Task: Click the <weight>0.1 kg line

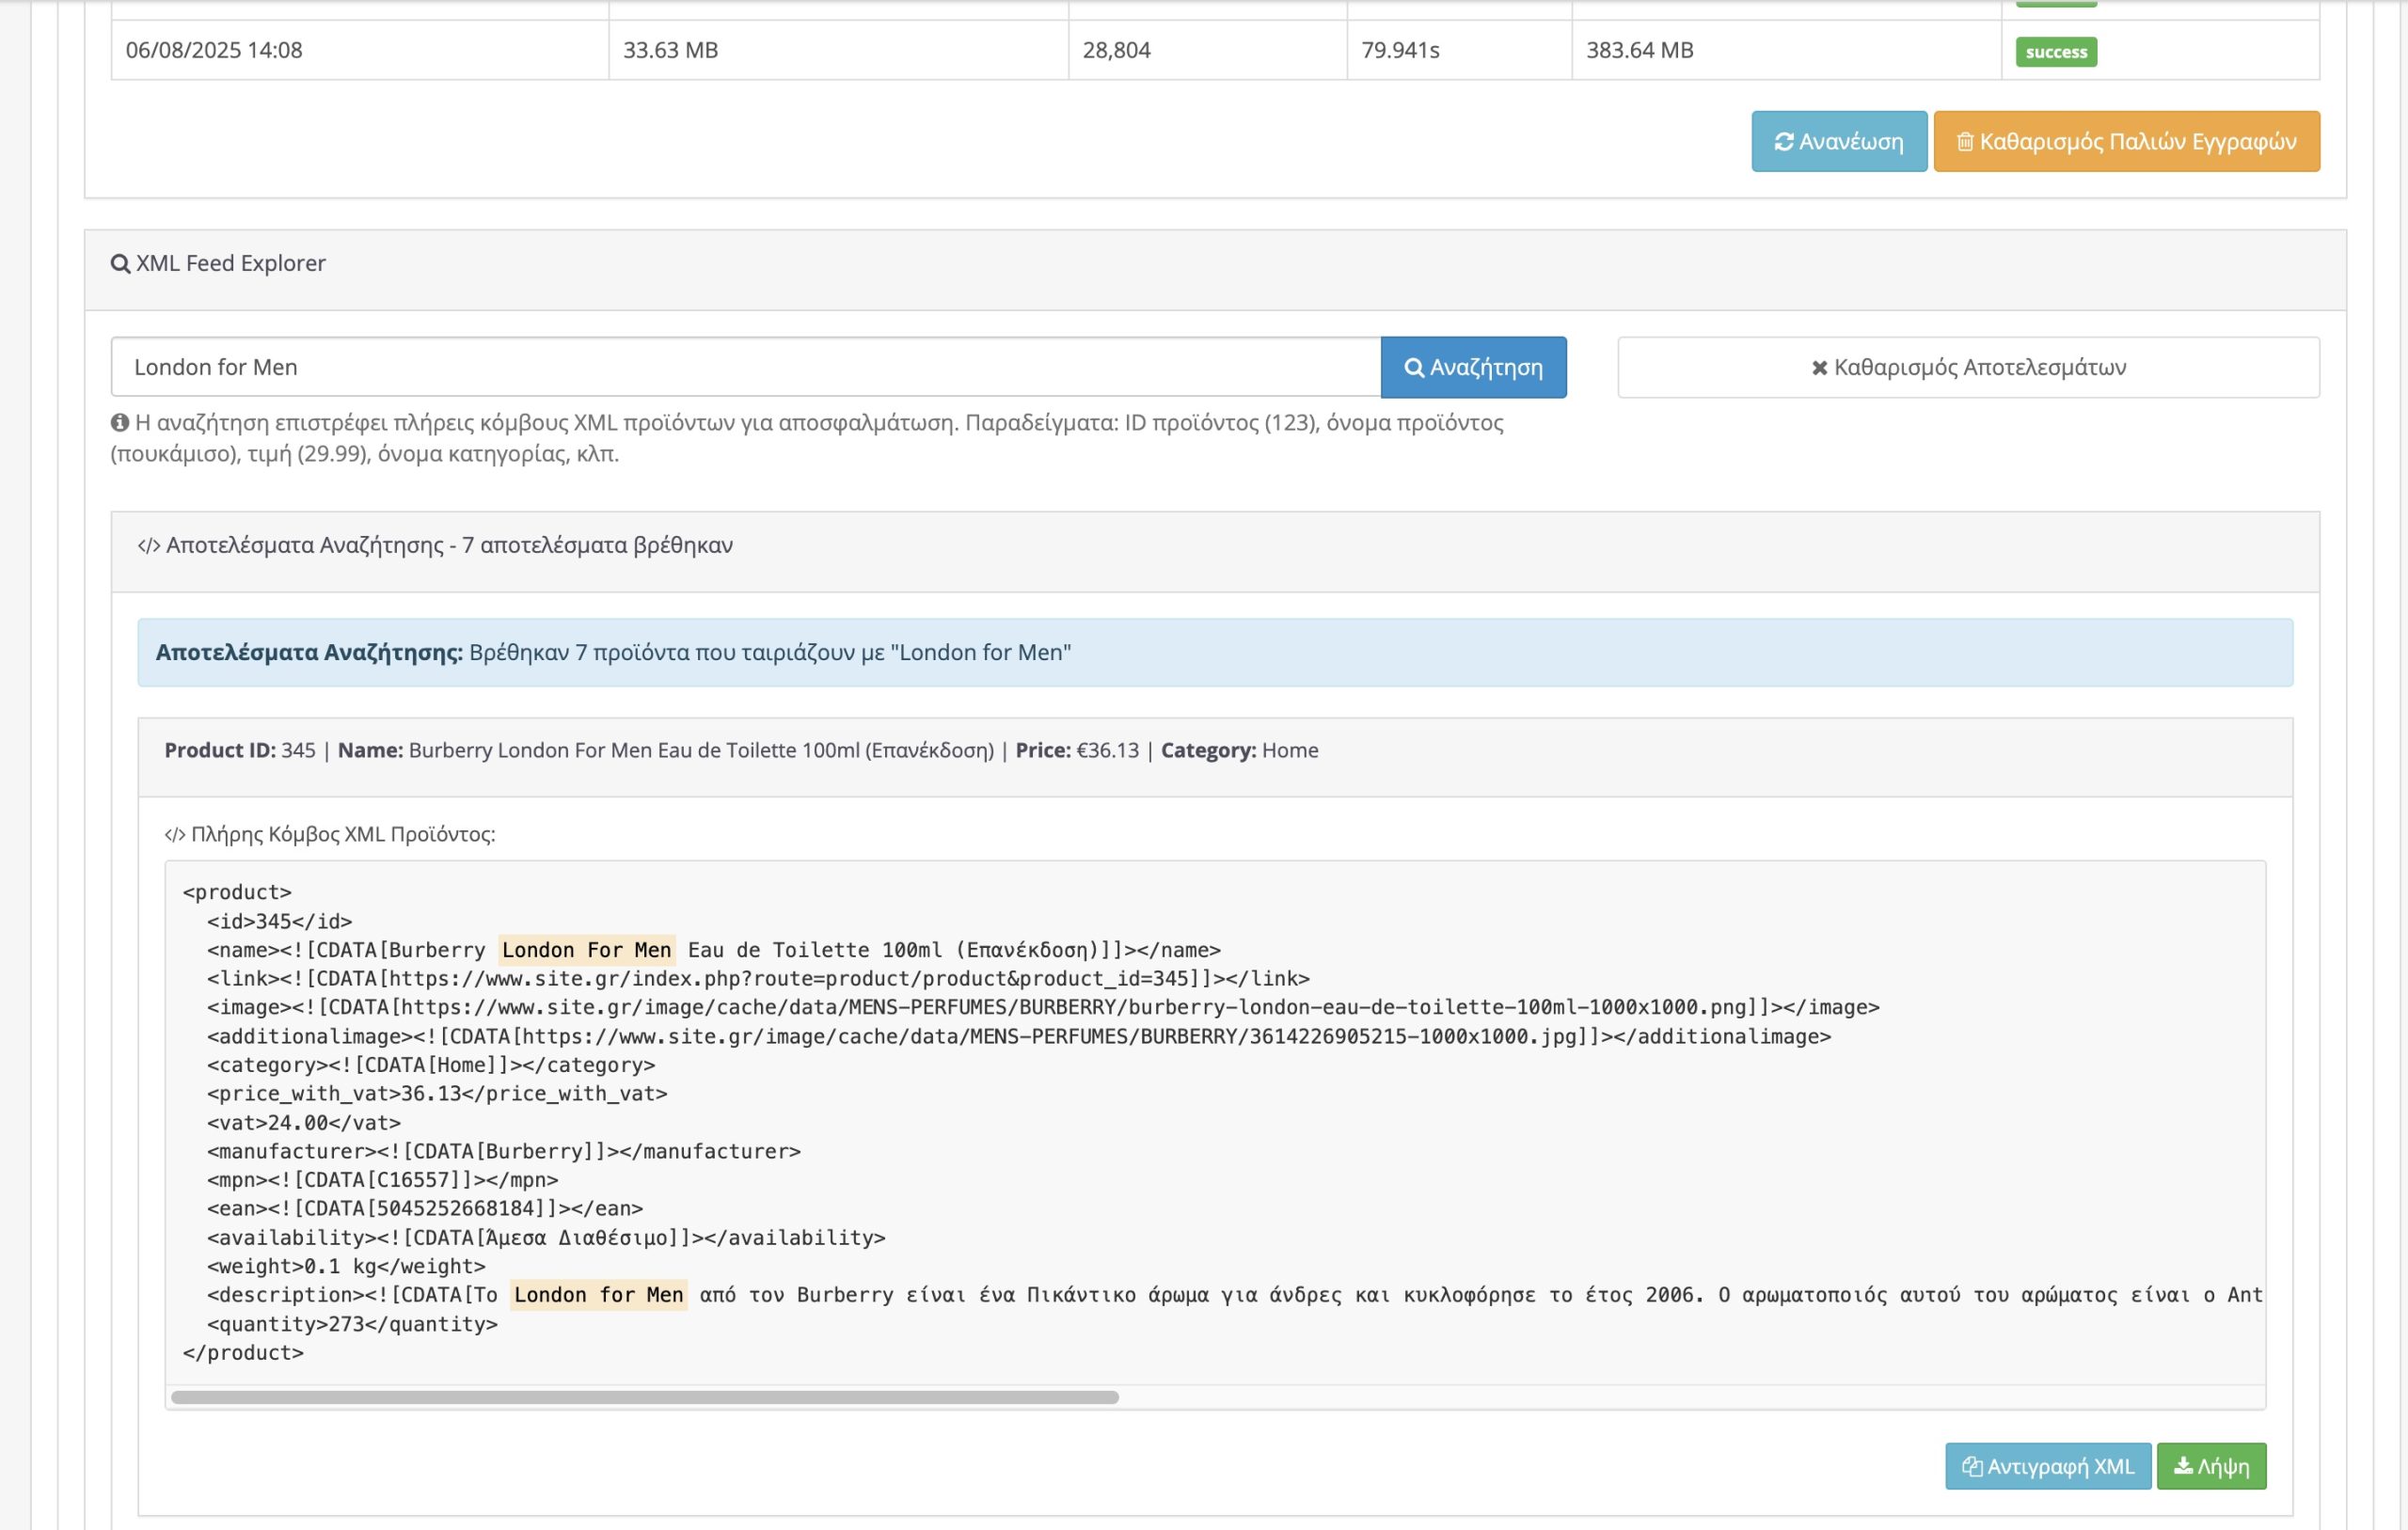Action: coord(346,1266)
